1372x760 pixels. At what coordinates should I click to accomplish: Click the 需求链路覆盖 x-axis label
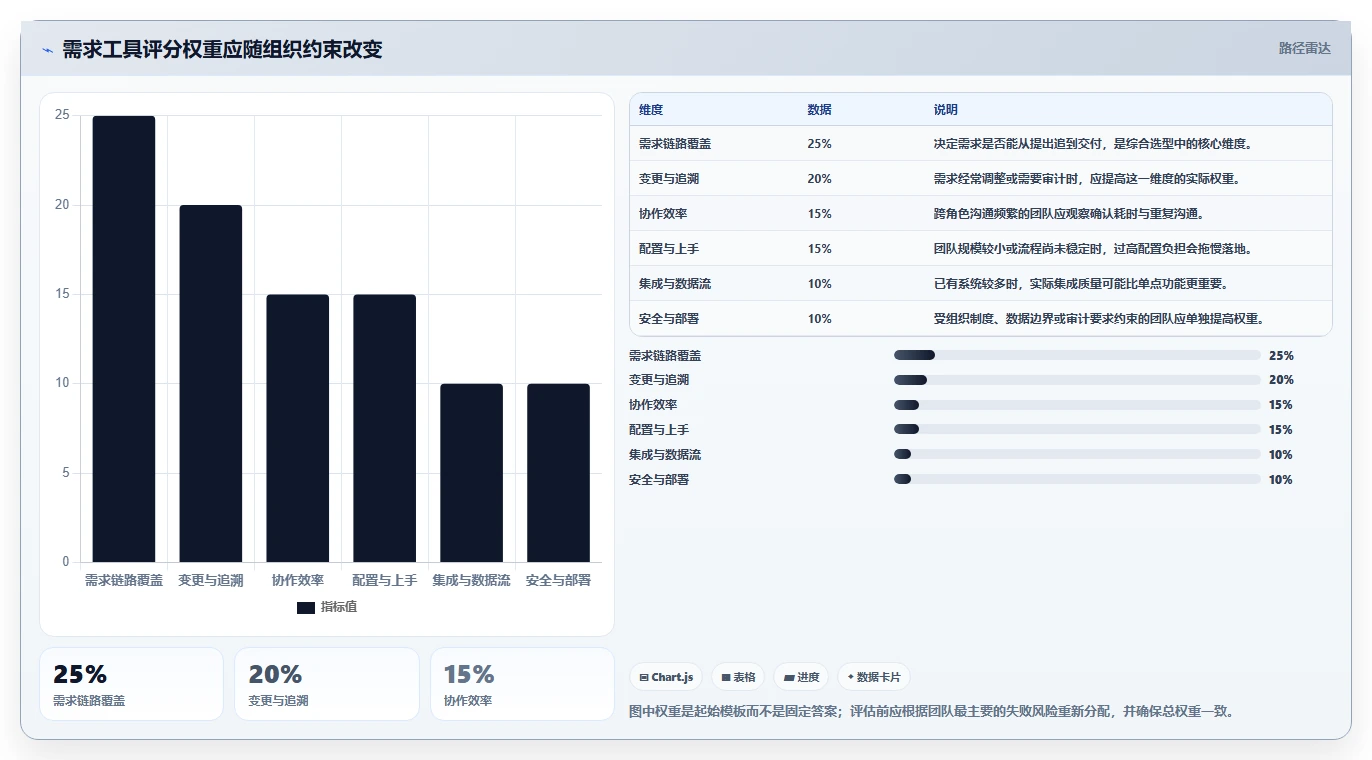[x=124, y=580]
